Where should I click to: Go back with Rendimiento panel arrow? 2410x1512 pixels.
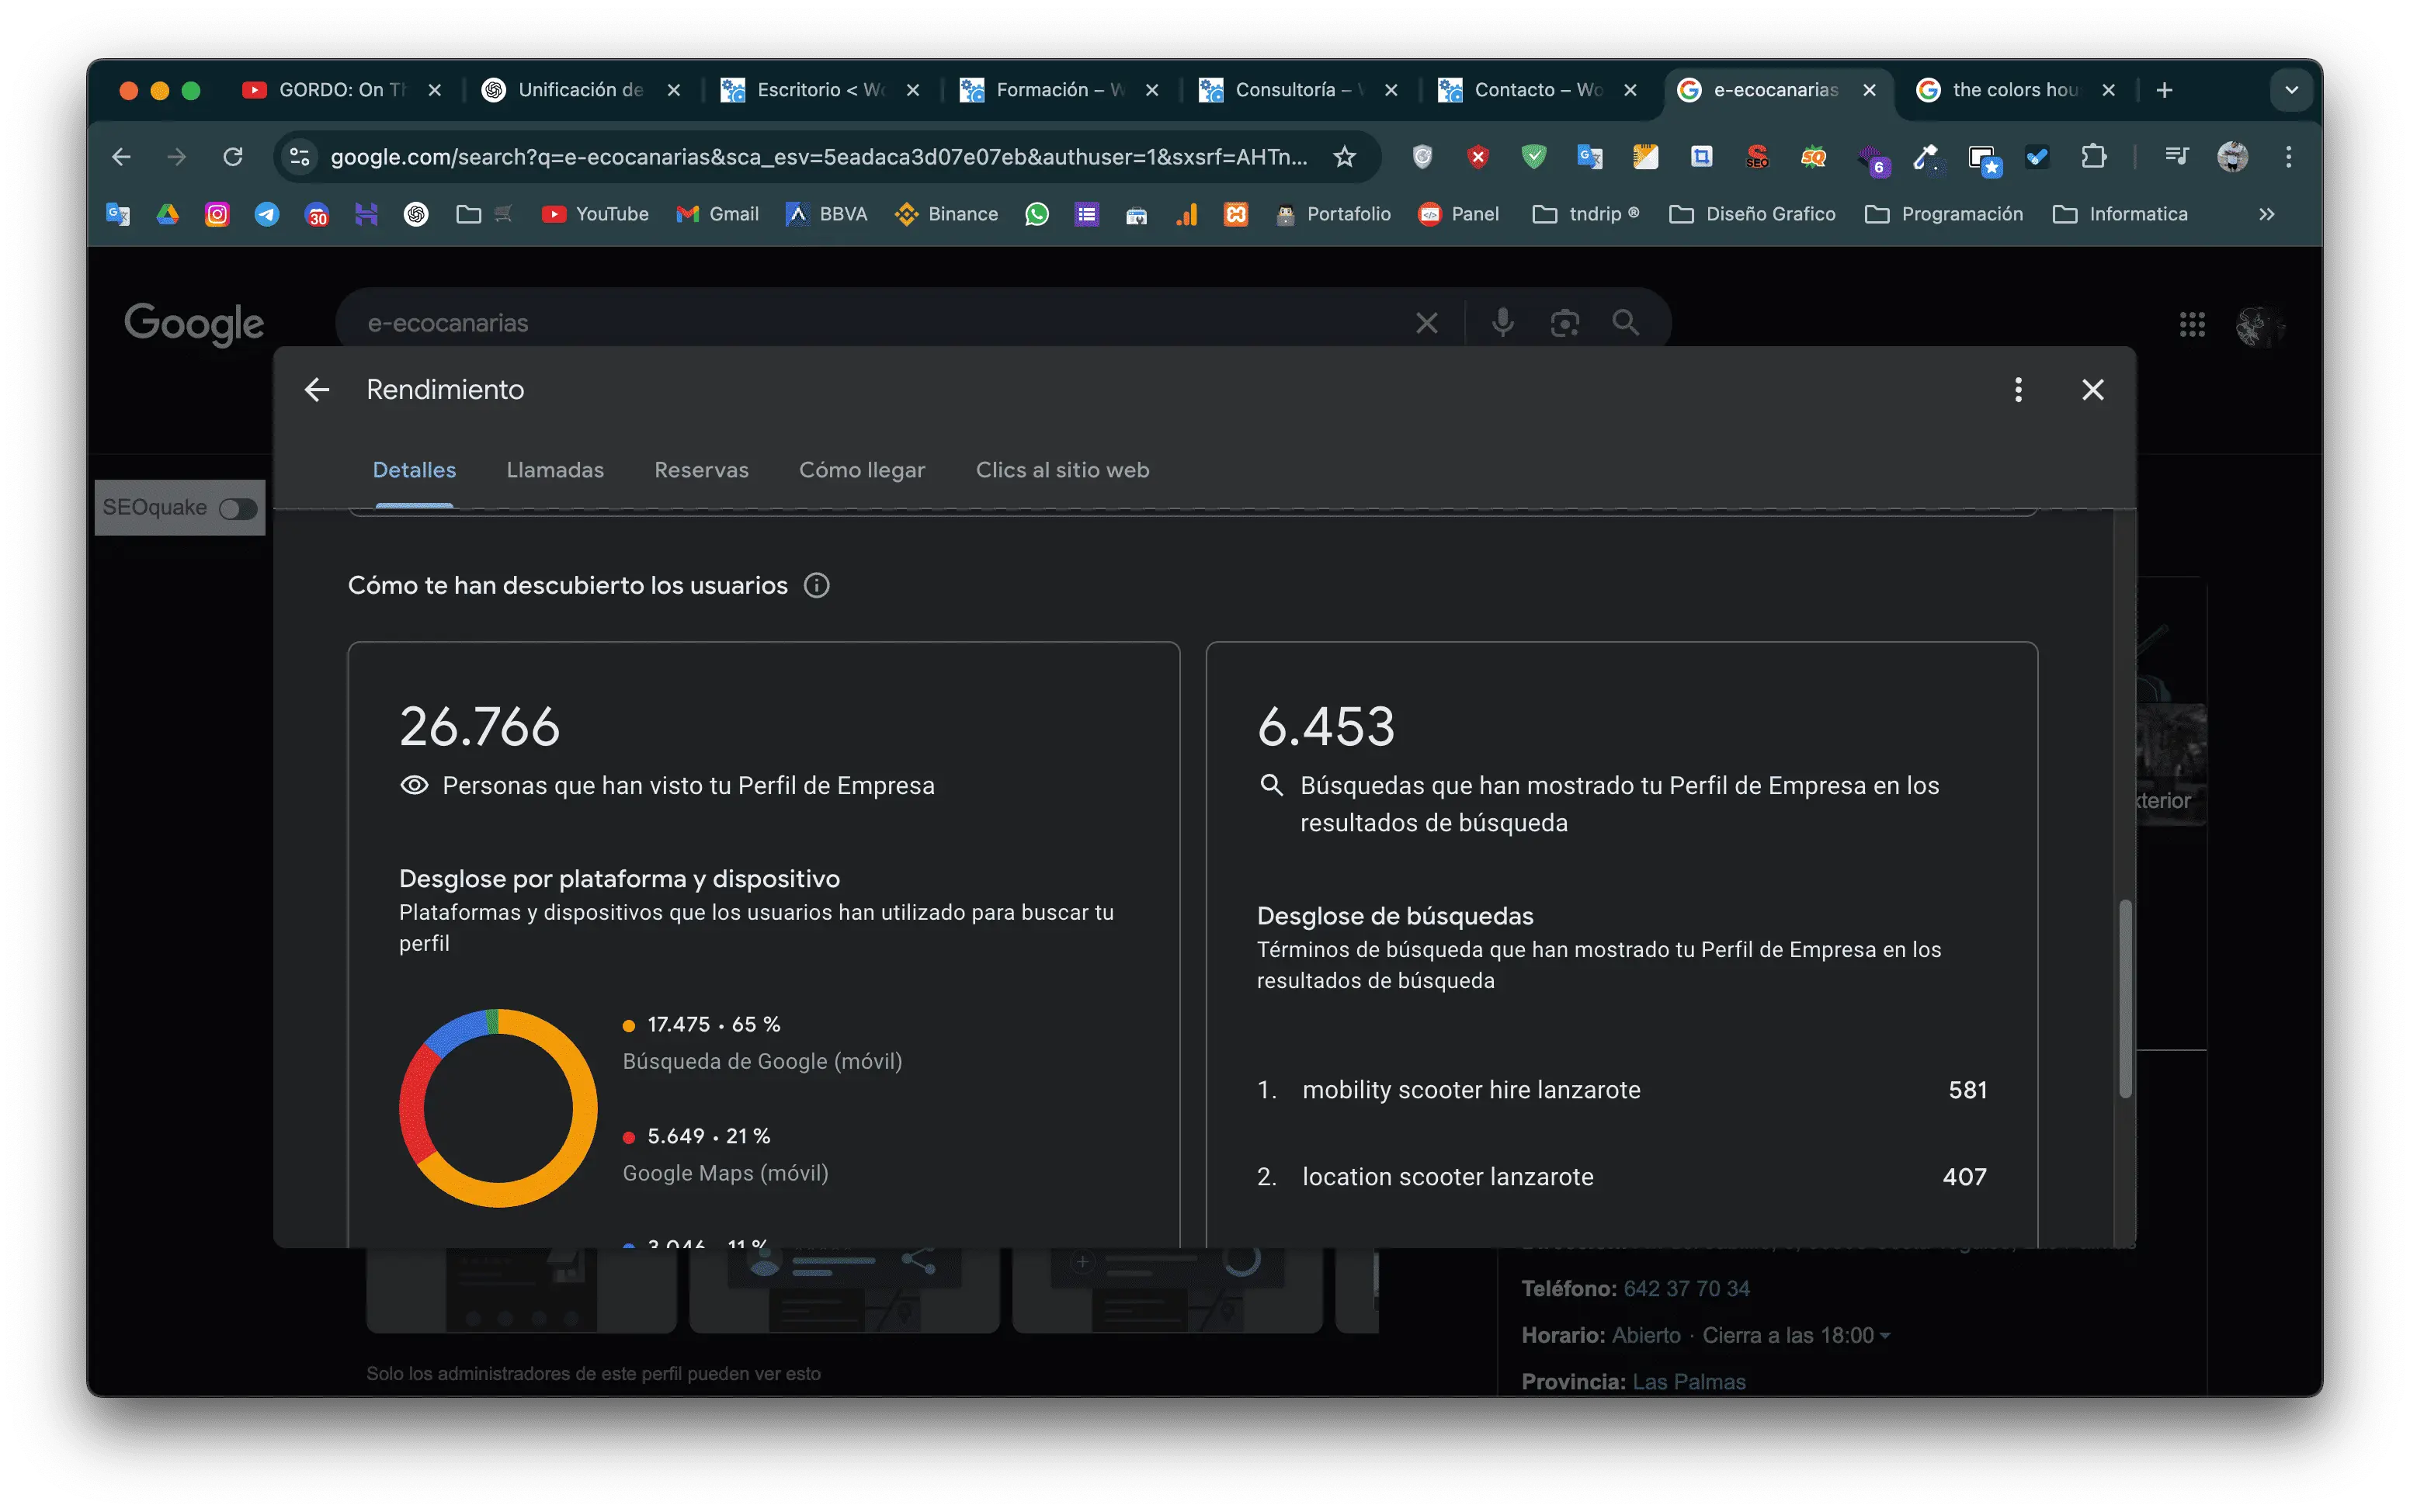317,390
